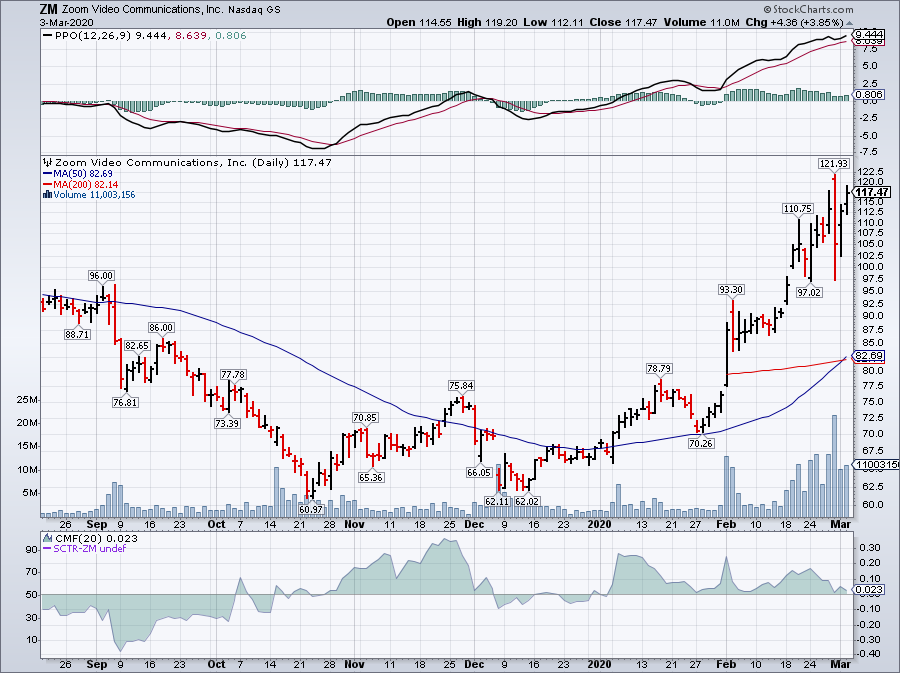Click the -0.40 label on the CMF axis
Viewport: 900px width, 673px height.
click(x=870, y=654)
